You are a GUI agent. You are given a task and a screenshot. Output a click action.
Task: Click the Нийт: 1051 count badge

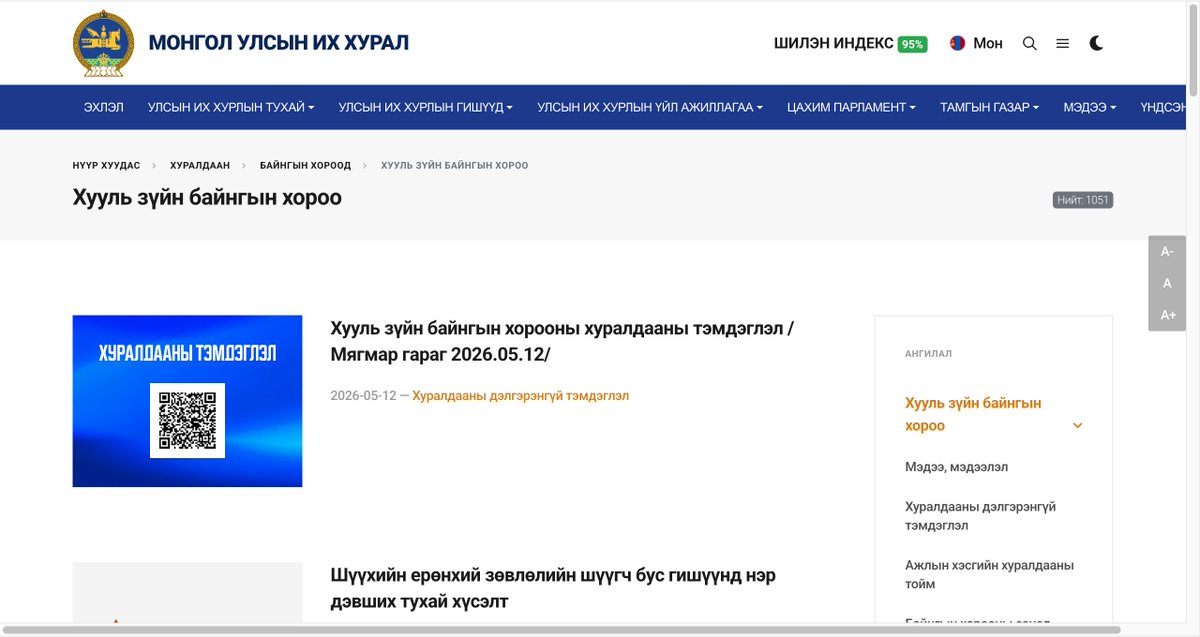pyautogui.click(x=1082, y=200)
